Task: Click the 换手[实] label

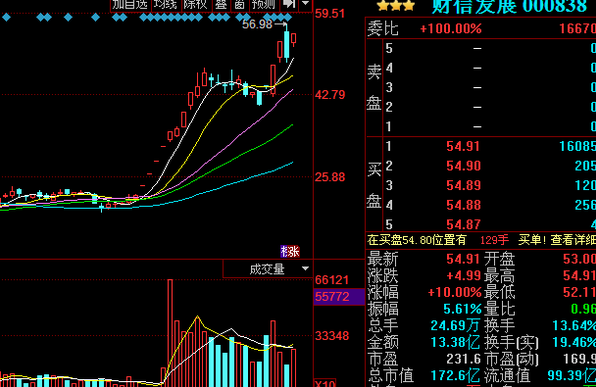Action: 511,343
